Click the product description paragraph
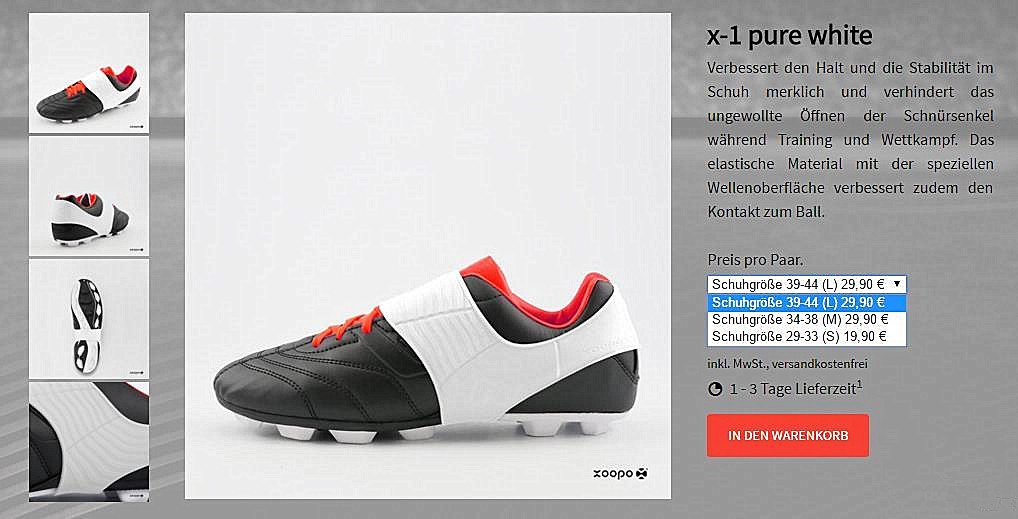Image resolution: width=1018 pixels, height=519 pixels. coord(850,140)
